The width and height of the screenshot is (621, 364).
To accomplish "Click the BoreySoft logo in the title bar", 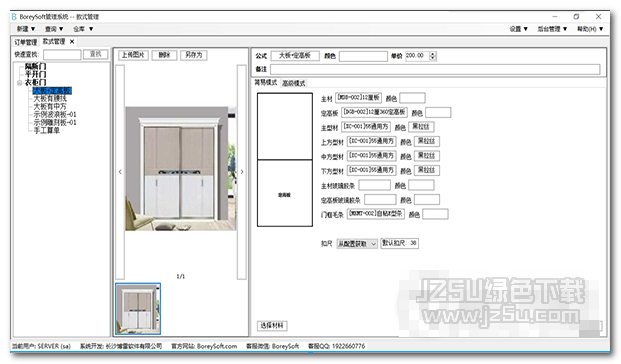I will 14,17.
